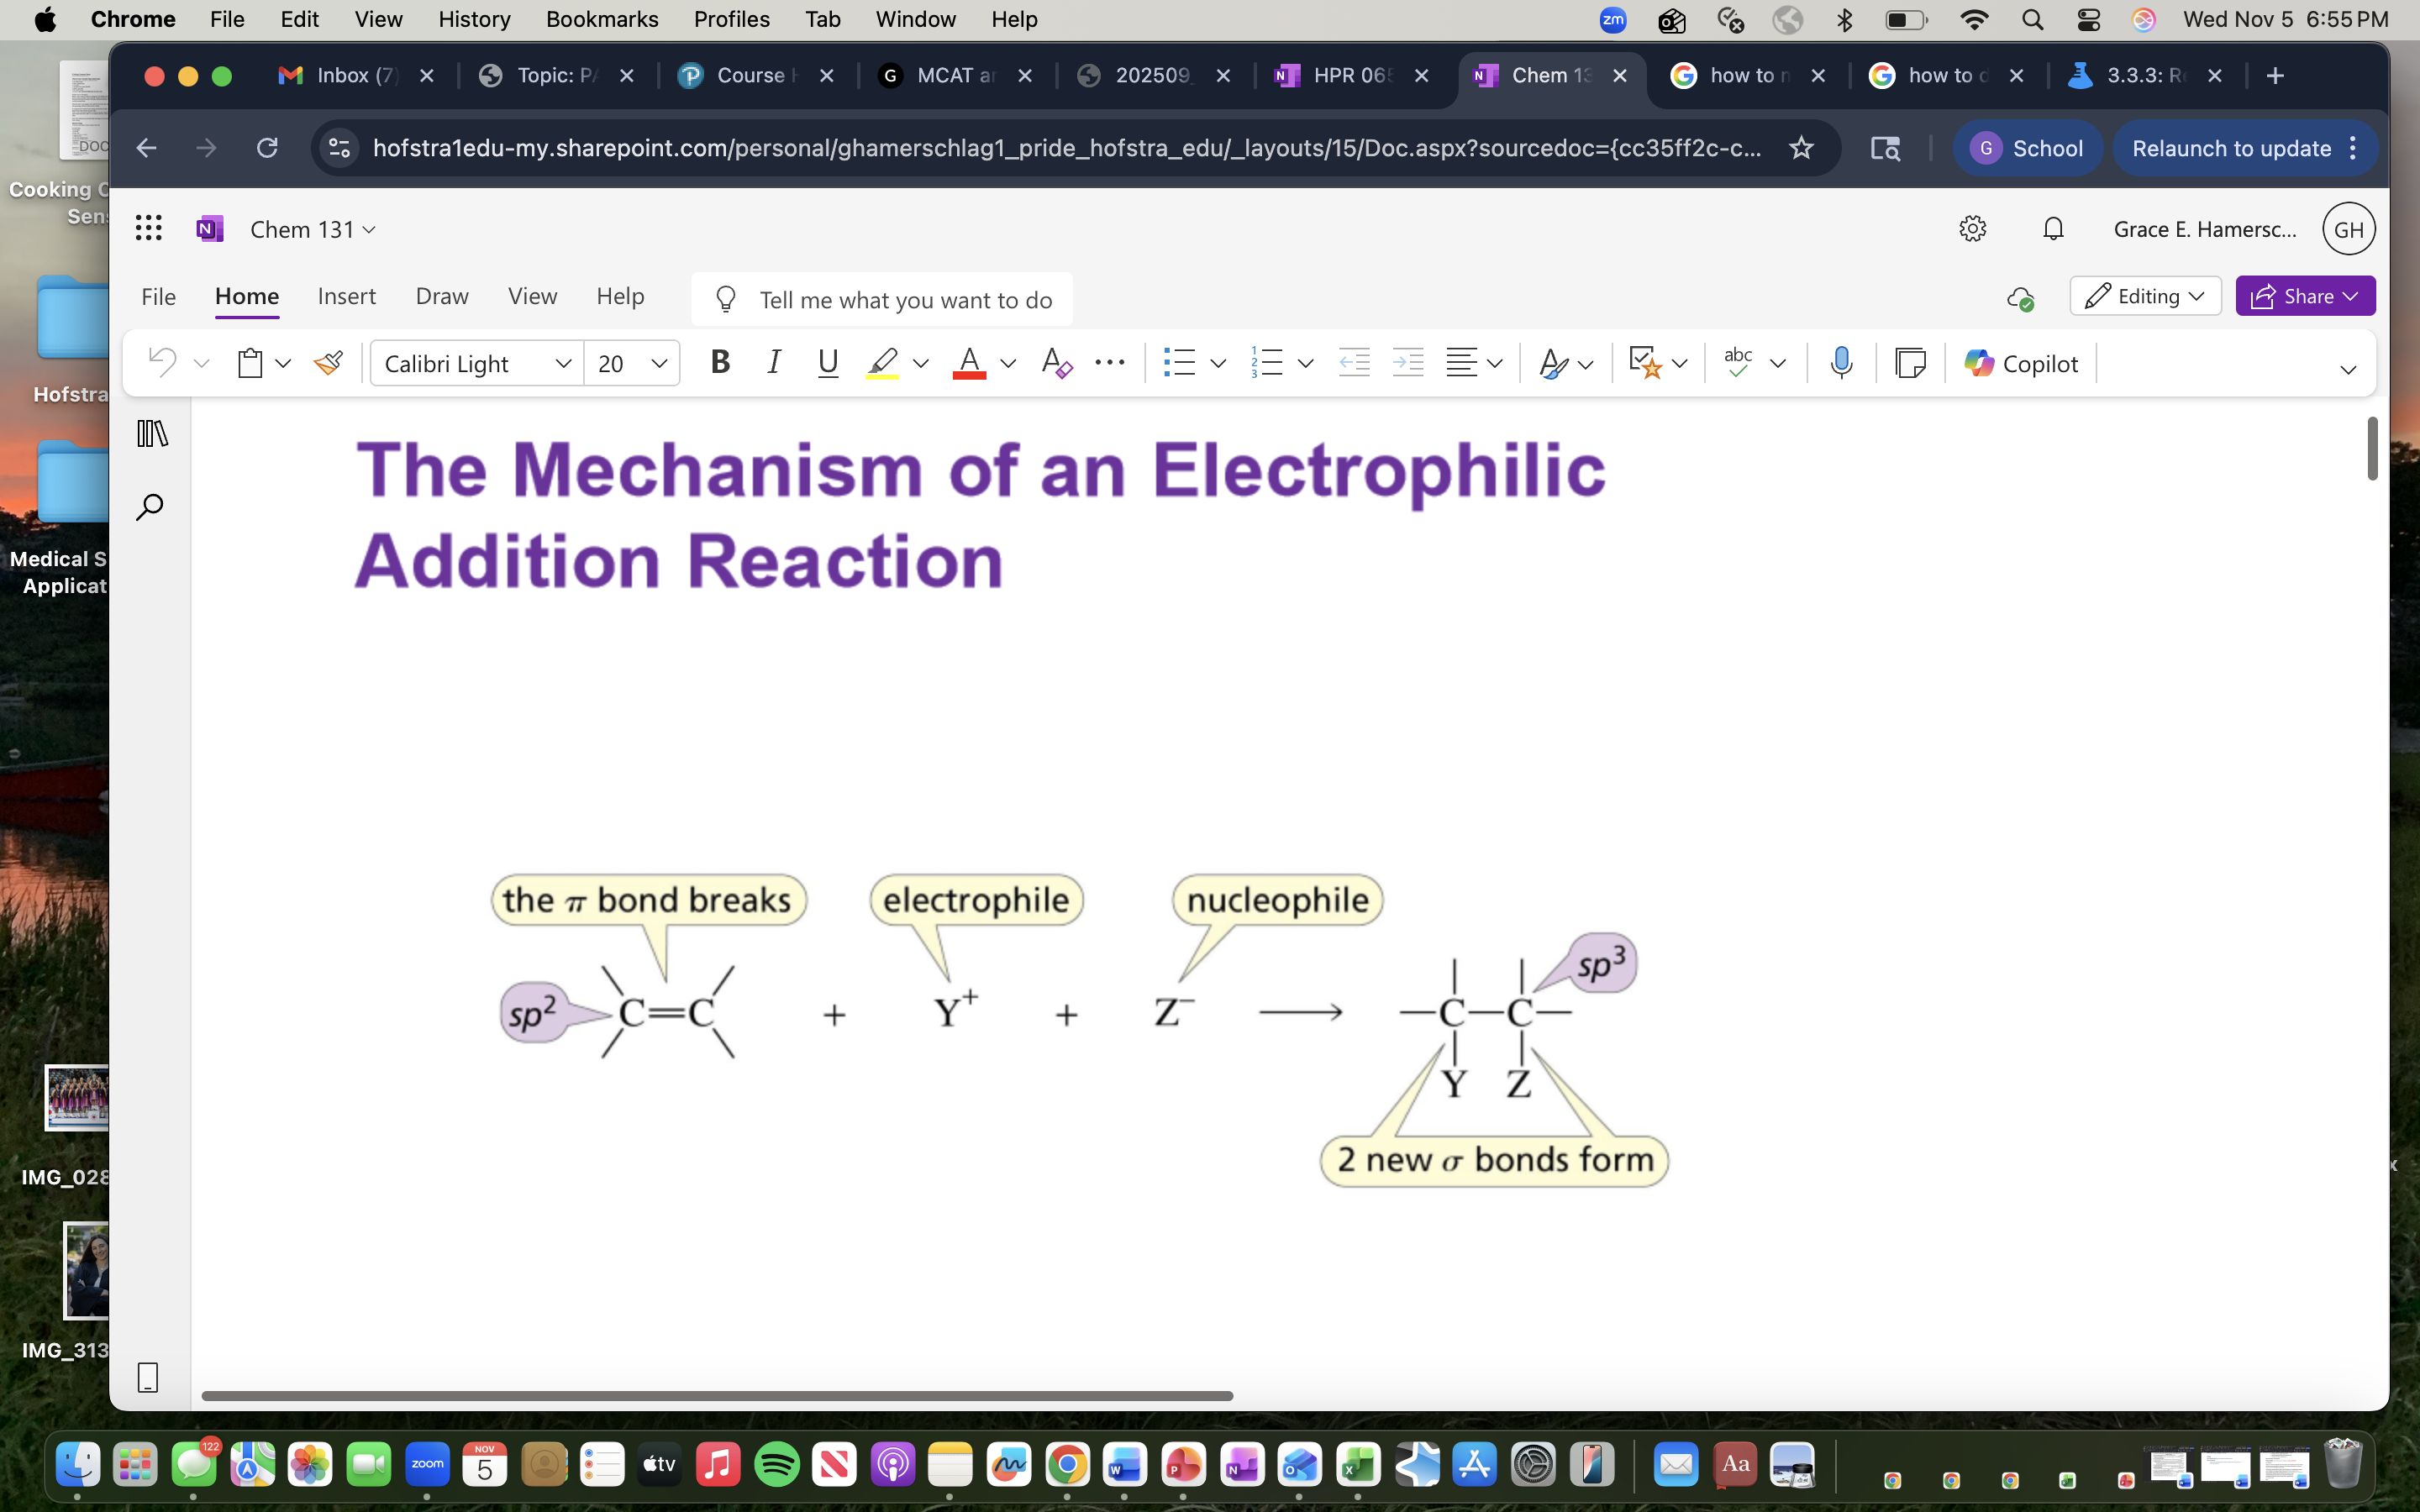Viewport: 2420px width, 1512px height.
Task: Expand the font size dropdown
Action: coord(659,363)
